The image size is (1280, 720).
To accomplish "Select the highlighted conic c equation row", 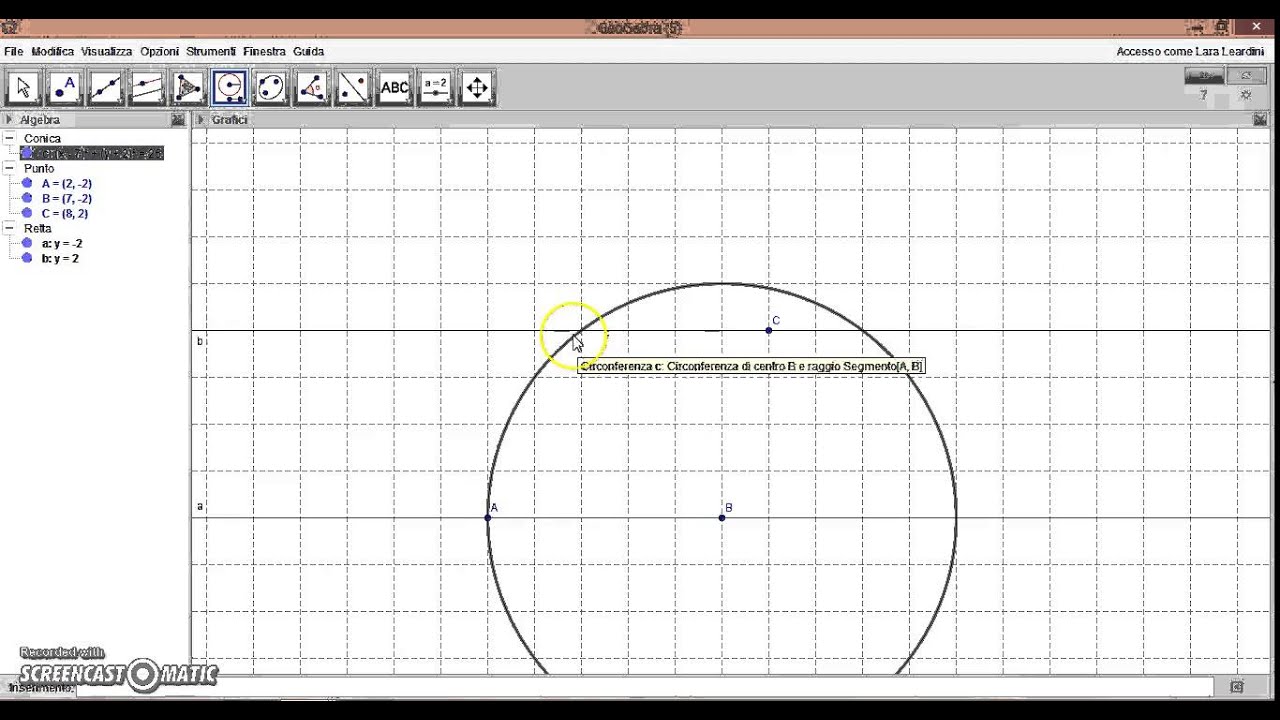I will point(92,153).
